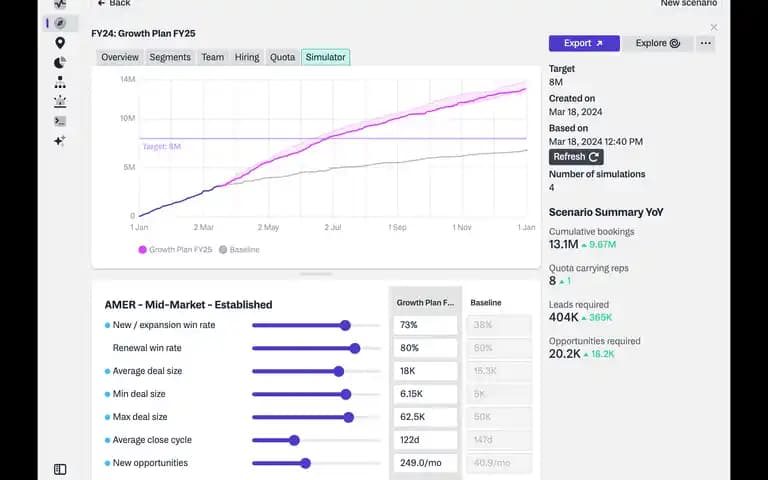Adjust Average deal size slider handle
768x480 pixels.
(x=338, y=371)
